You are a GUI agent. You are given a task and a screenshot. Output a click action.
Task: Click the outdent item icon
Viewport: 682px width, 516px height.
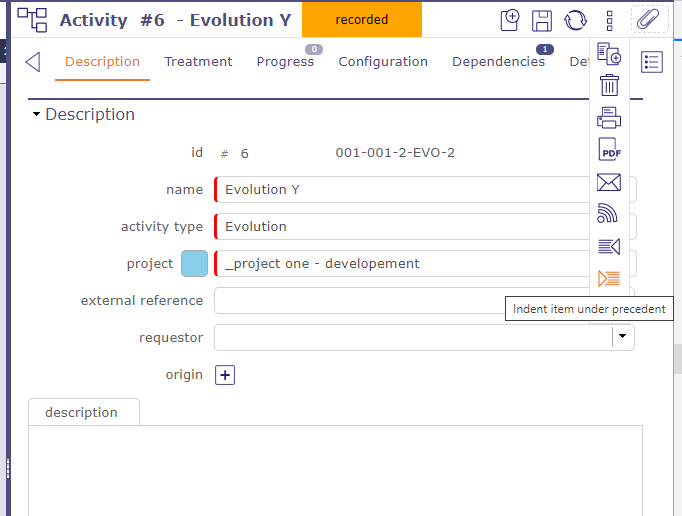point(608,246)
